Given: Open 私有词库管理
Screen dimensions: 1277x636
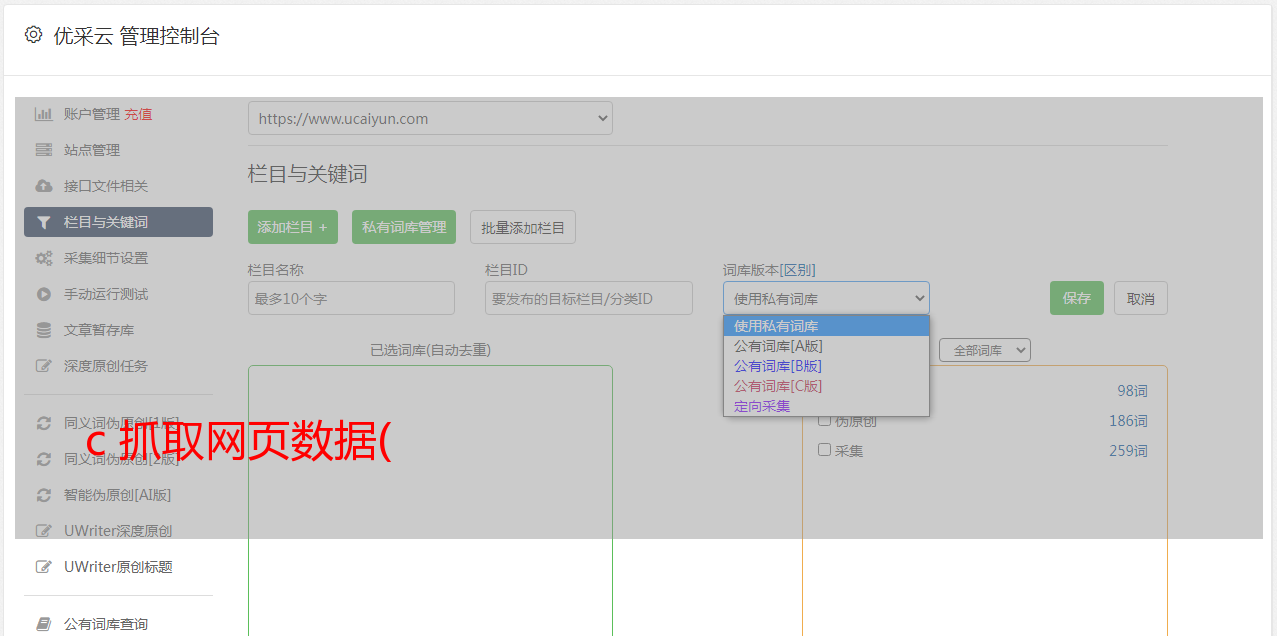Looking at the screenshot, I should tap(404, 227).
